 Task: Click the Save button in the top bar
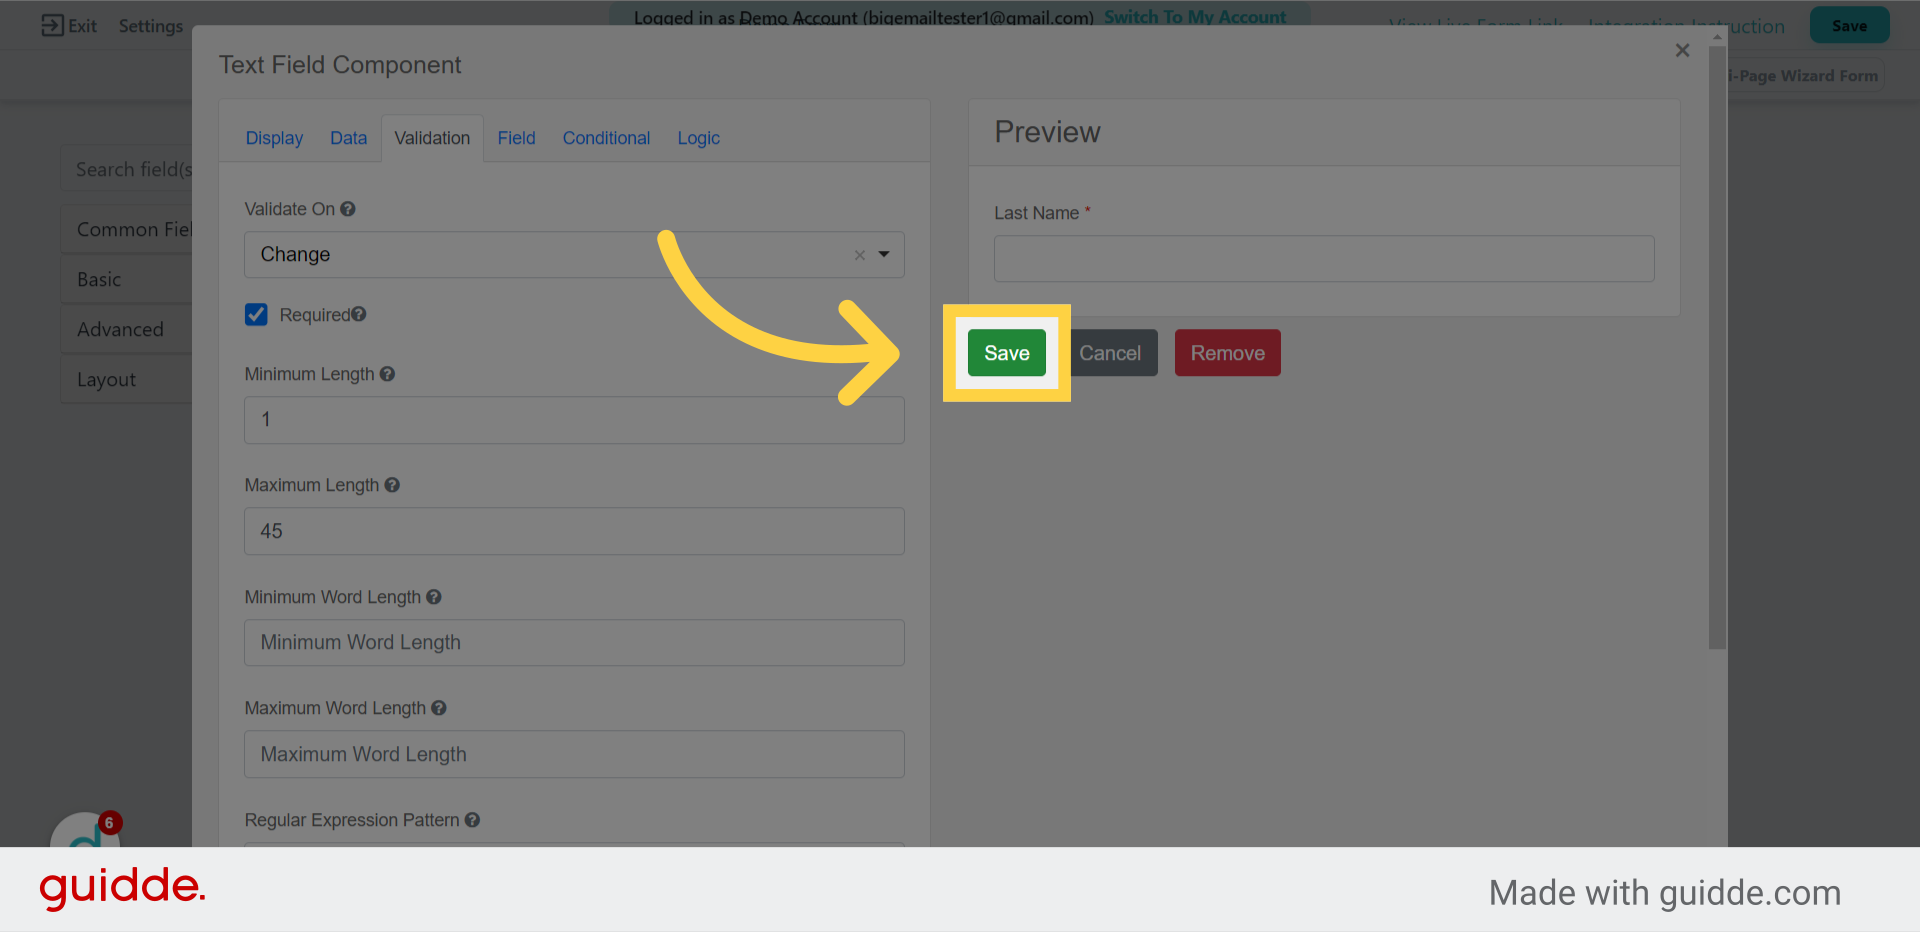(x=1849, y=26)
